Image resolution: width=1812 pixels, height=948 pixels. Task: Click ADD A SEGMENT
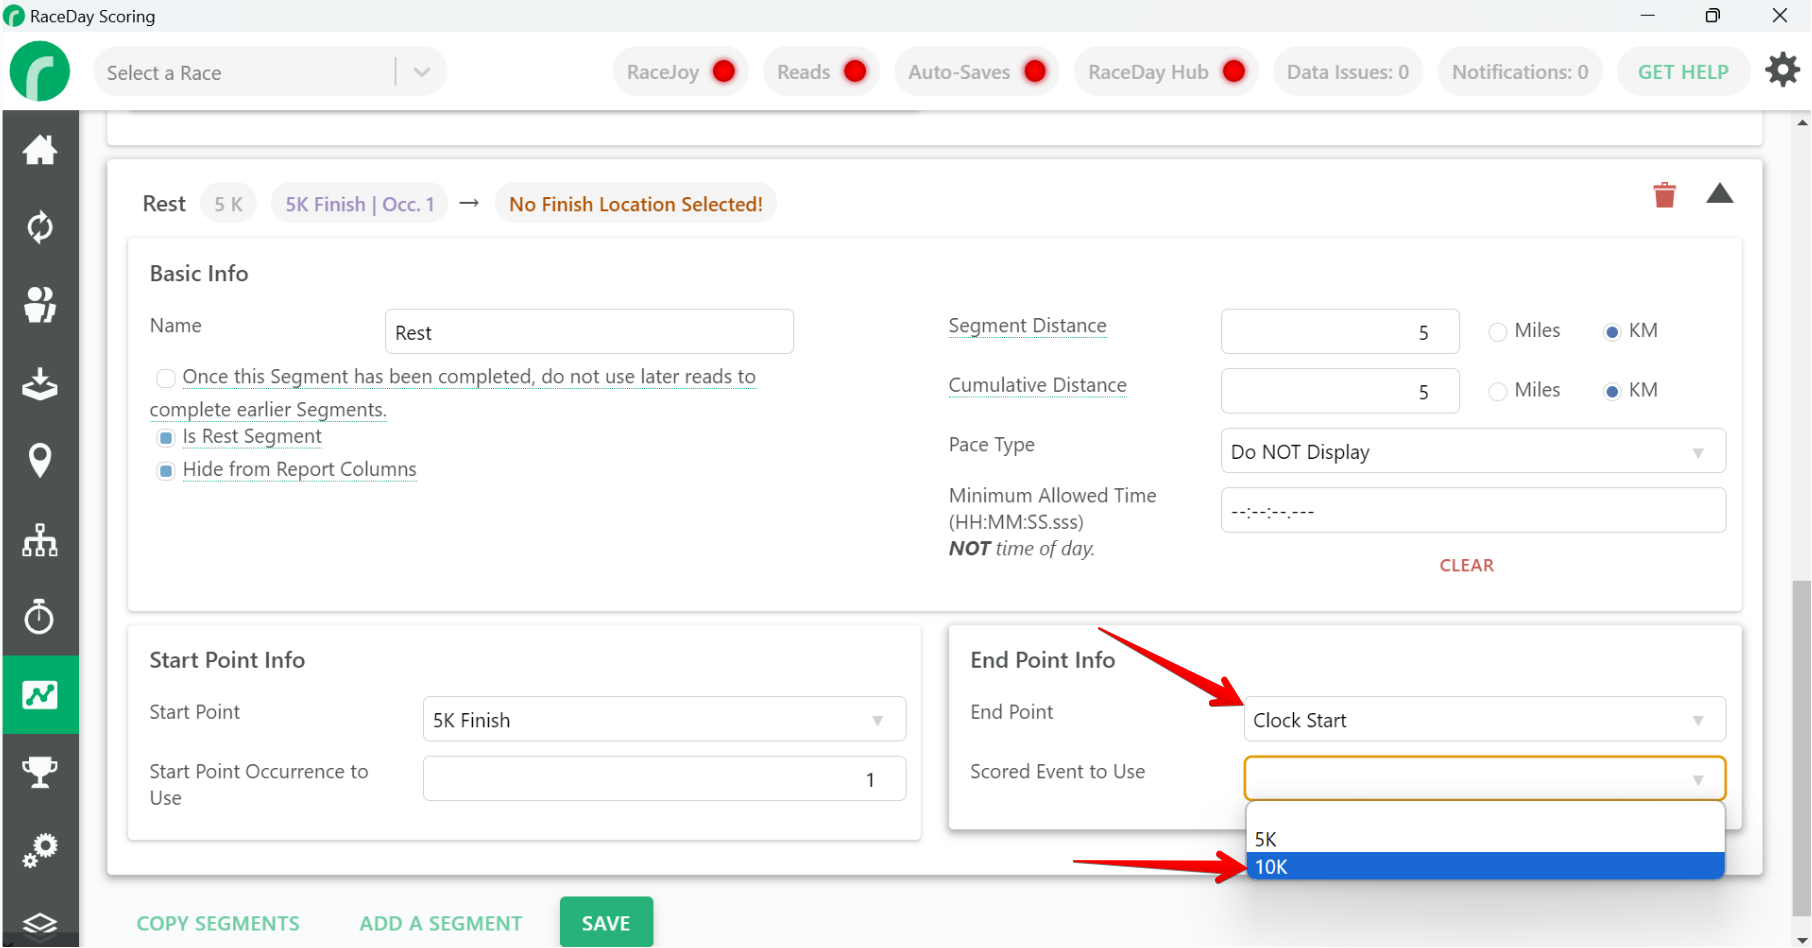(441, 923)
